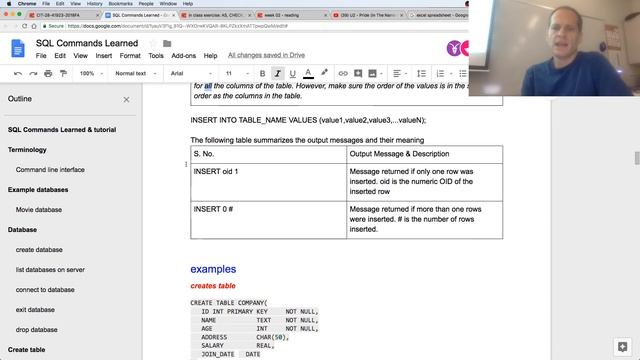
Task: Move document with folder icon
Action: pos(167,43)
